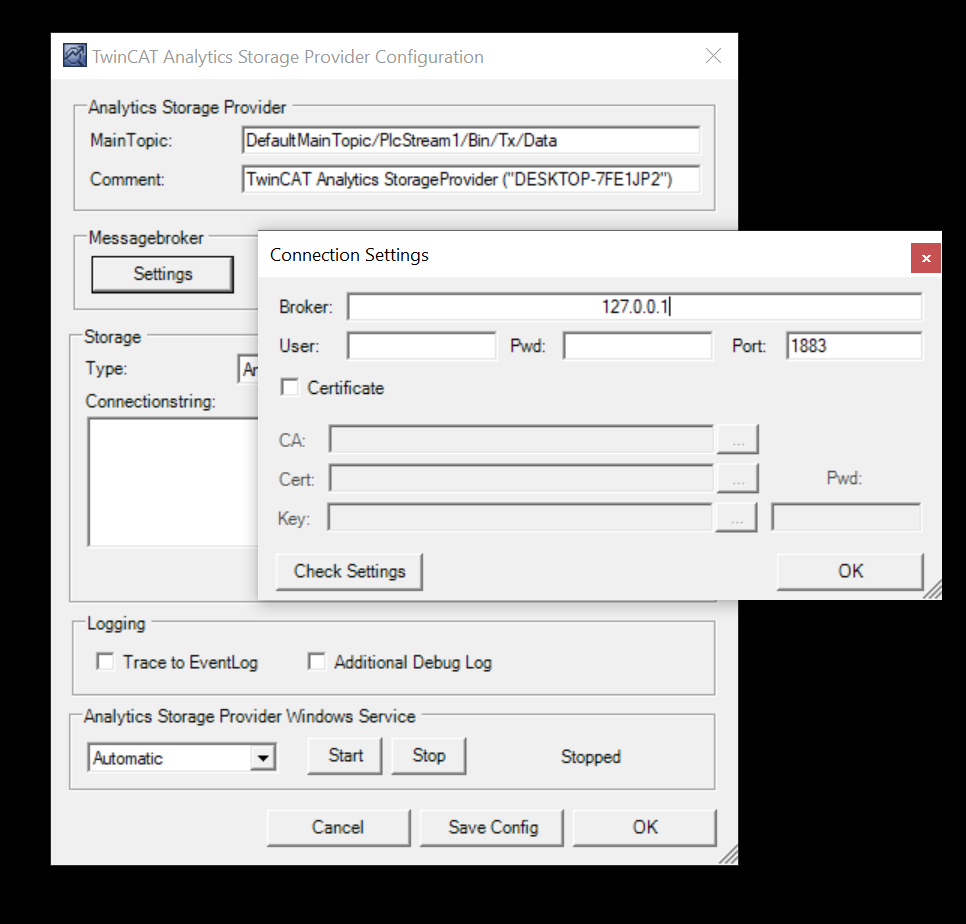966x924 pixels.
Task: Click the Port field showing 1883
Action: [854, 346]
